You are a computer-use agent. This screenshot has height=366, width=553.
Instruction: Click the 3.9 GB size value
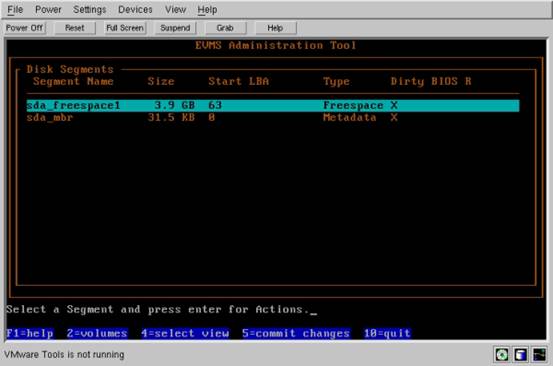coord(175,105)
